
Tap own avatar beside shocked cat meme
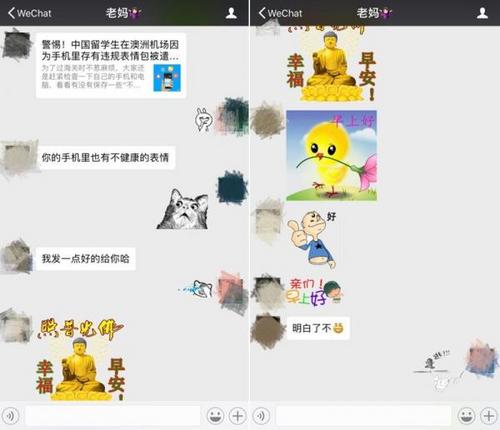point(232,187)
